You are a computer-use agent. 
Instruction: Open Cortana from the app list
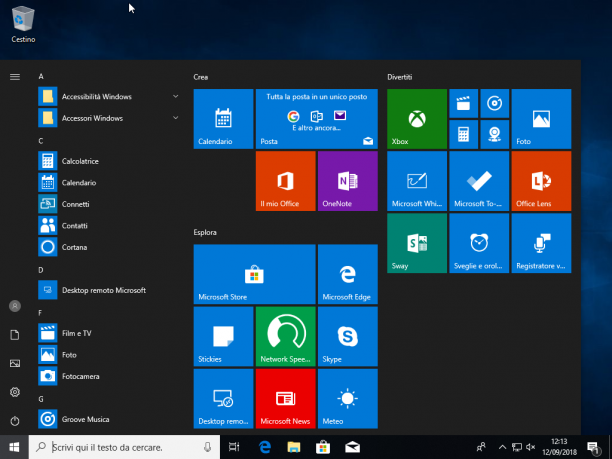click(x=109, y=247)
